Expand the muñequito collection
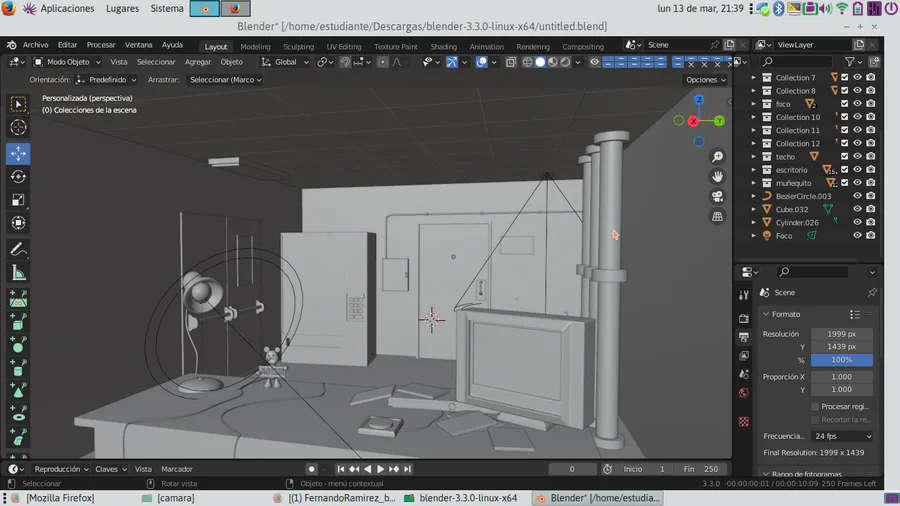 pos(754,183)
